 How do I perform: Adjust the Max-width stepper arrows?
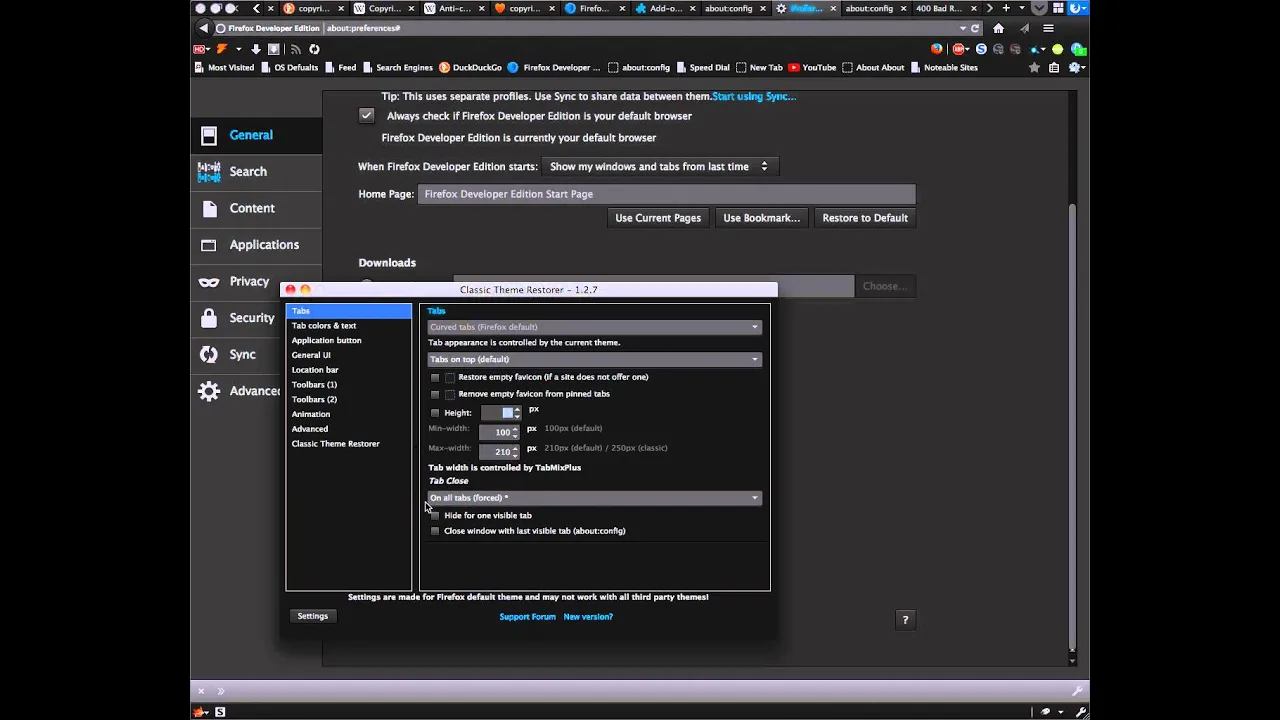(x=515, y=451)
